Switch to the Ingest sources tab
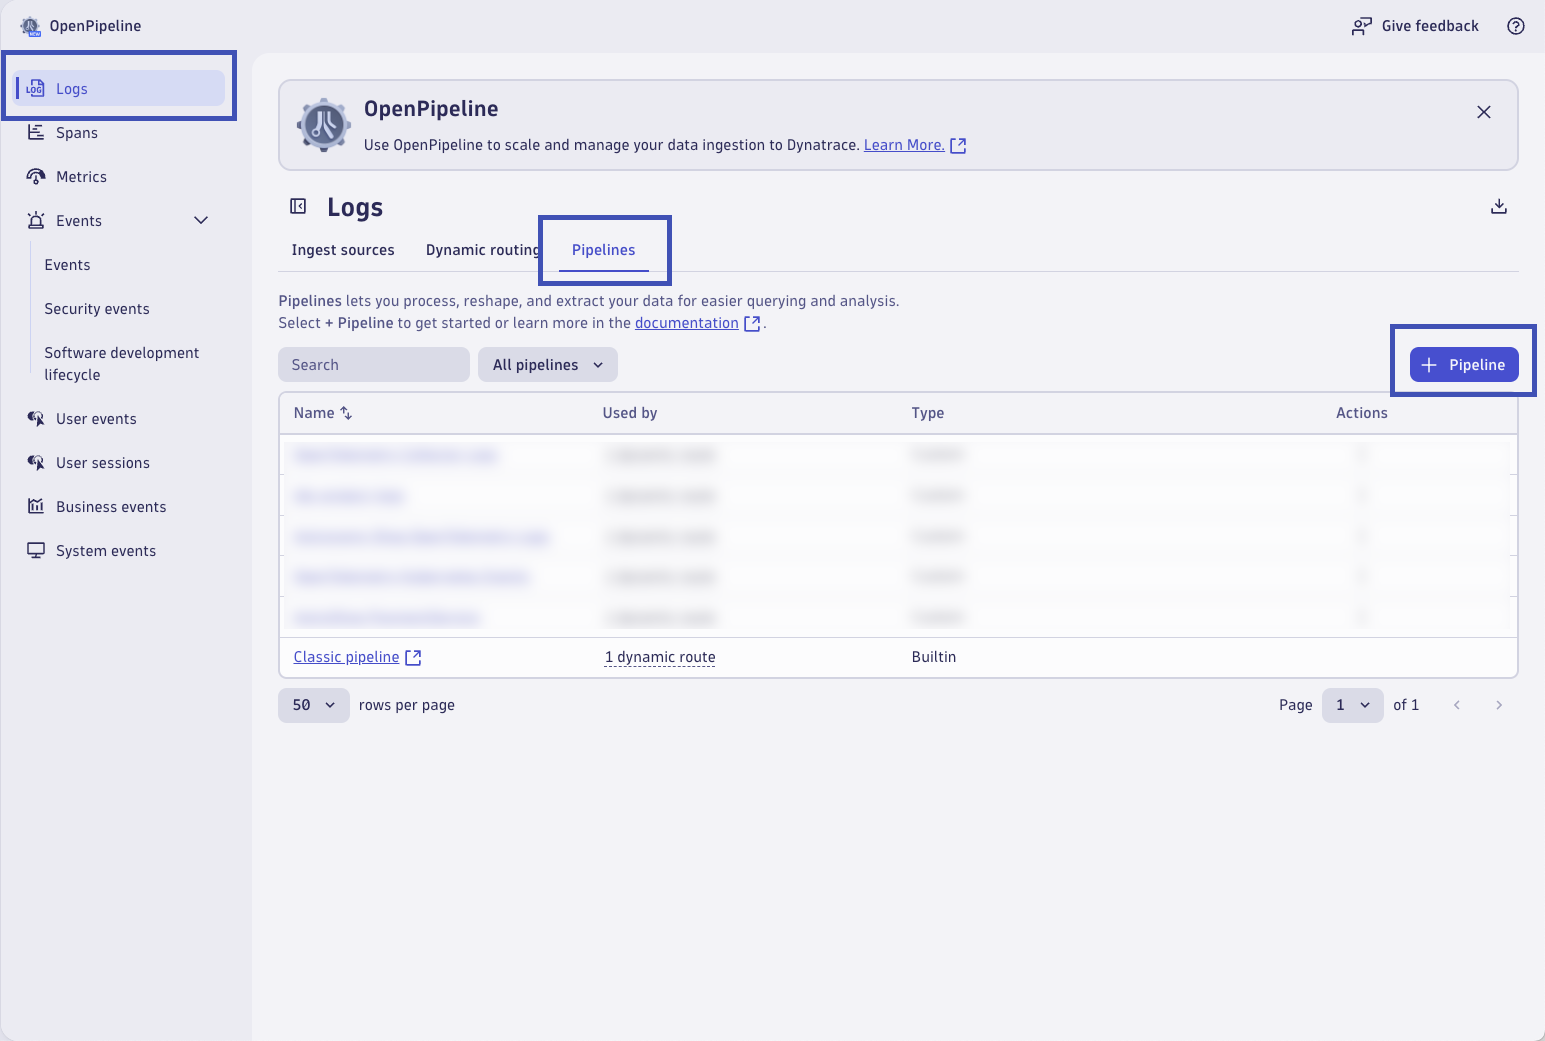The image size is (1545, 1041). pyautogui.click(x=343, y=250)
